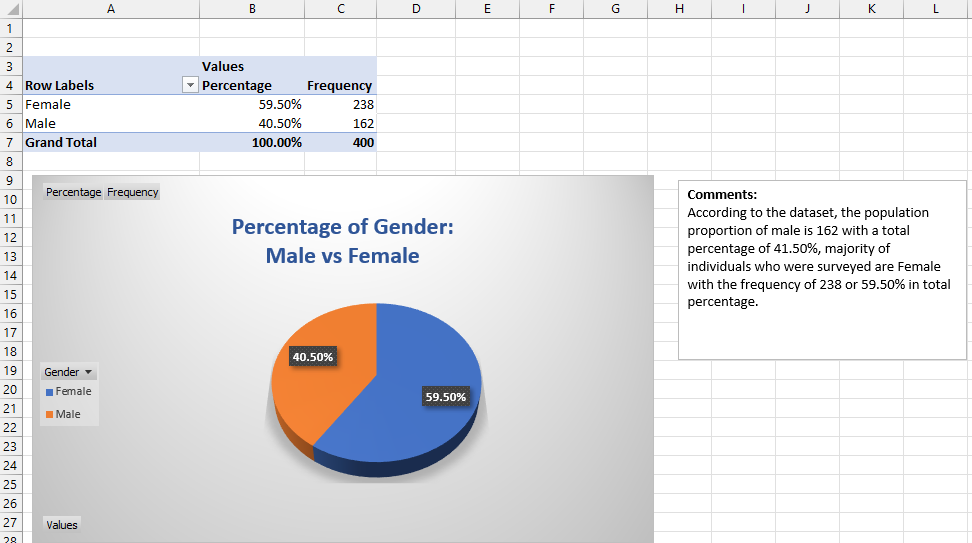The image size is (972, 543).
Task: Select the chart title Percentage of Gender
Action: point(342,241)
